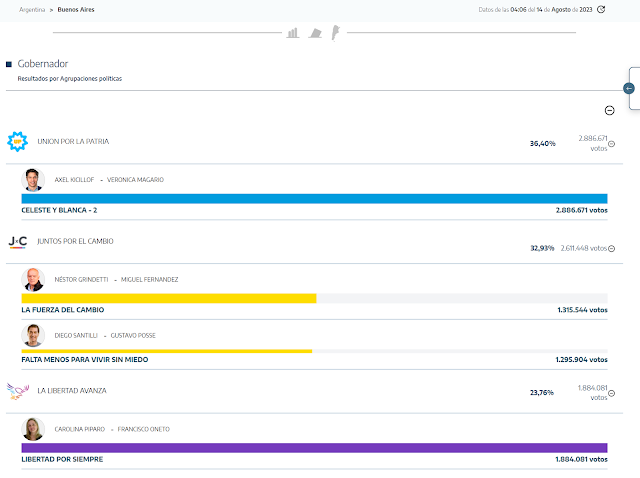The height and width of the screenshot is (478, 640).
Task: Click the 2.611.448 votos total
Action: click(584, 248)
